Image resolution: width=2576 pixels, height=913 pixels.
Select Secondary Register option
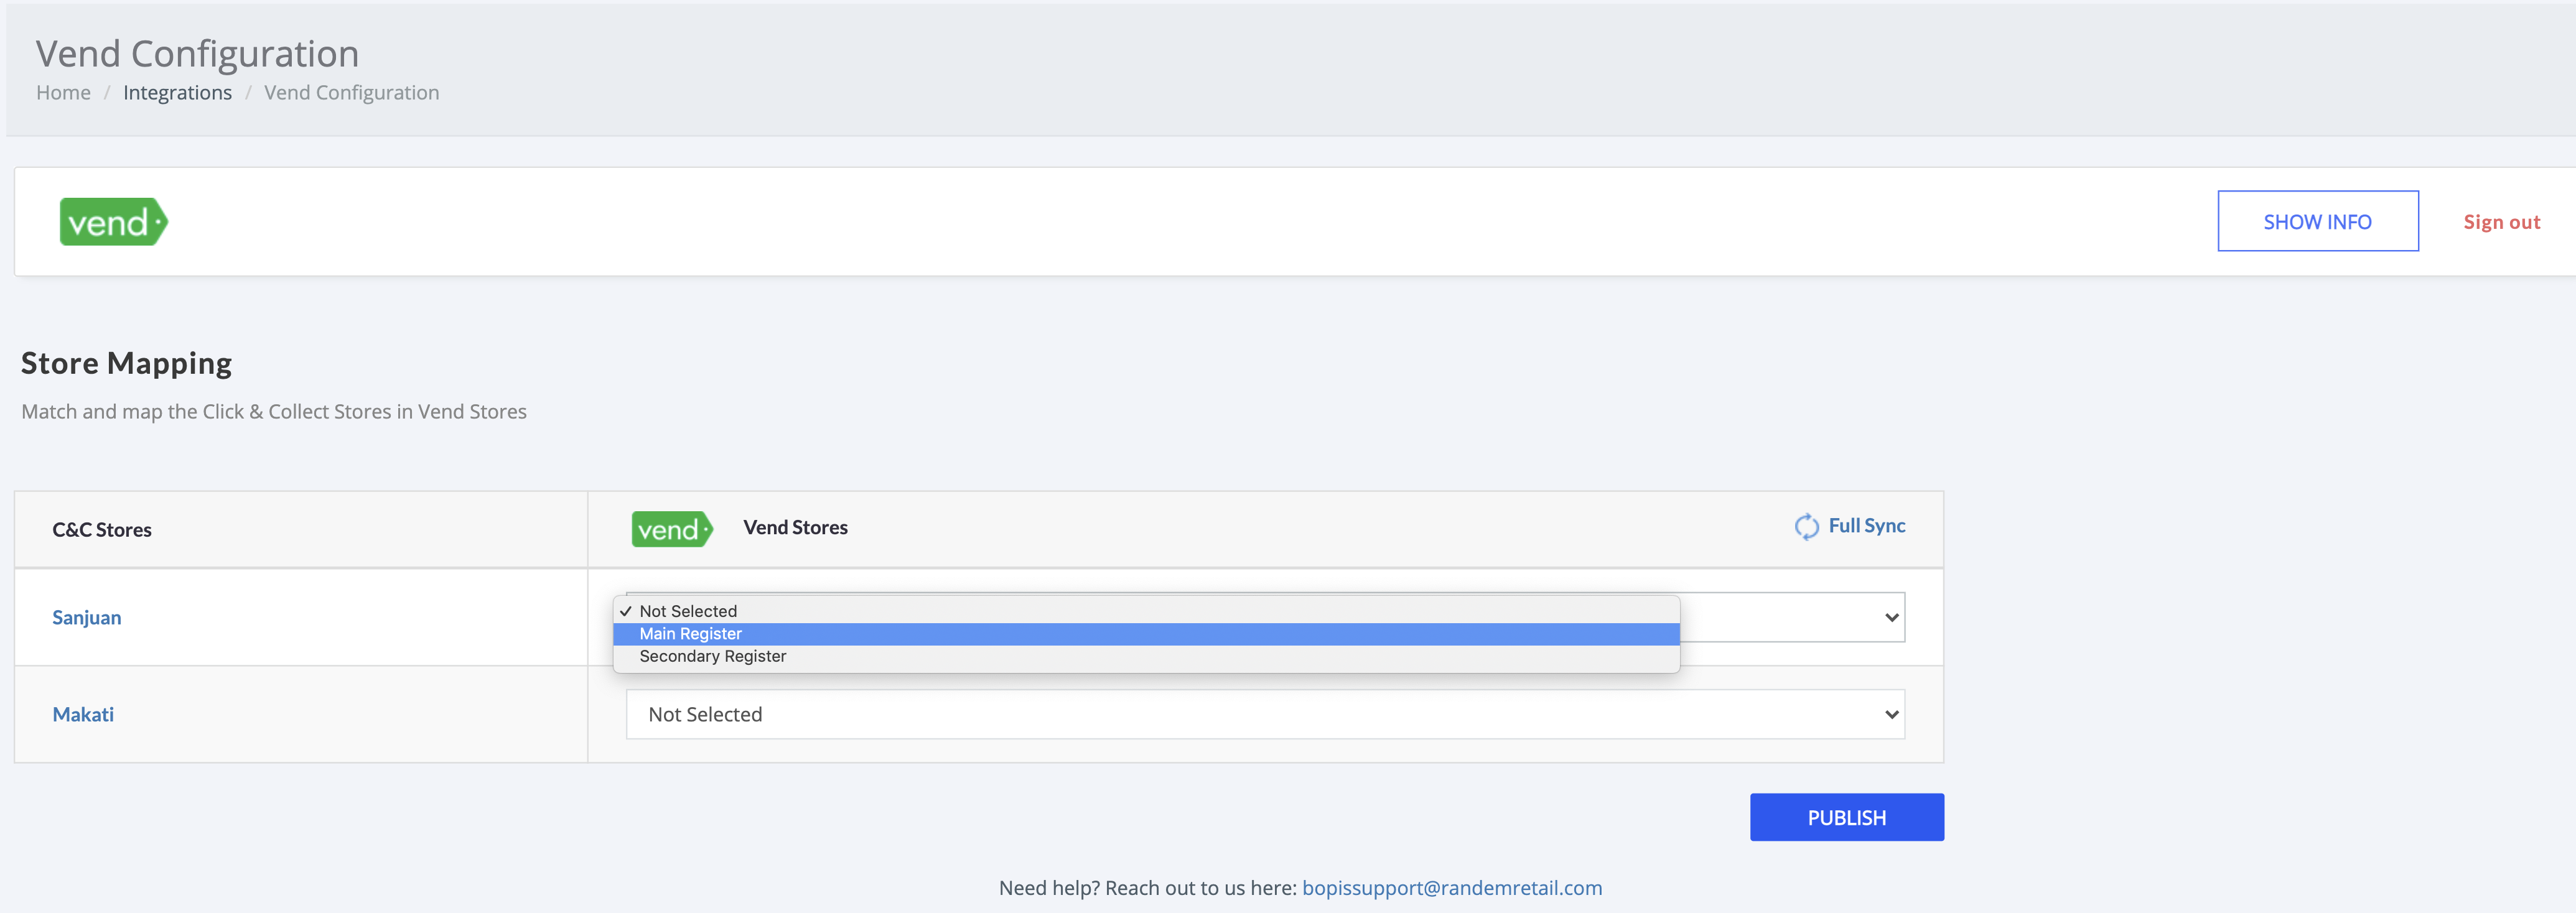[x=1146, y=656]
